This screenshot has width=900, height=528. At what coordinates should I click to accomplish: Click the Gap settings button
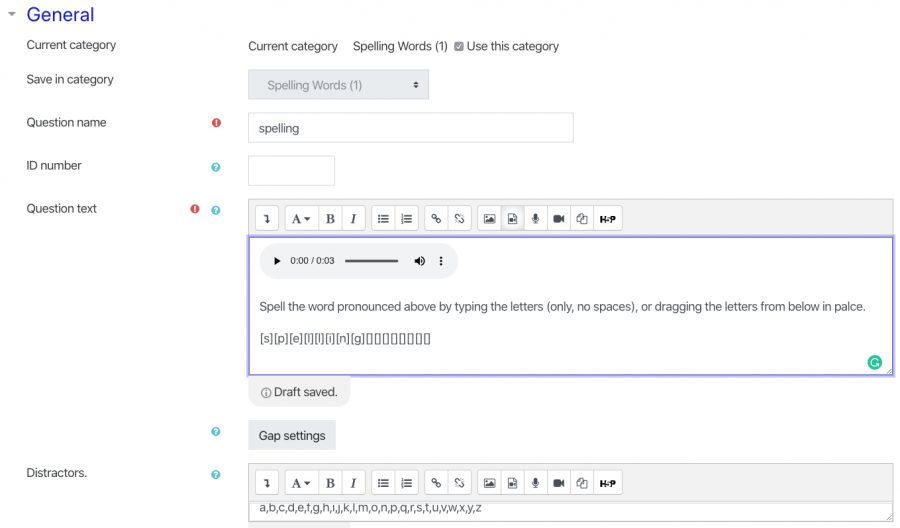292,436
